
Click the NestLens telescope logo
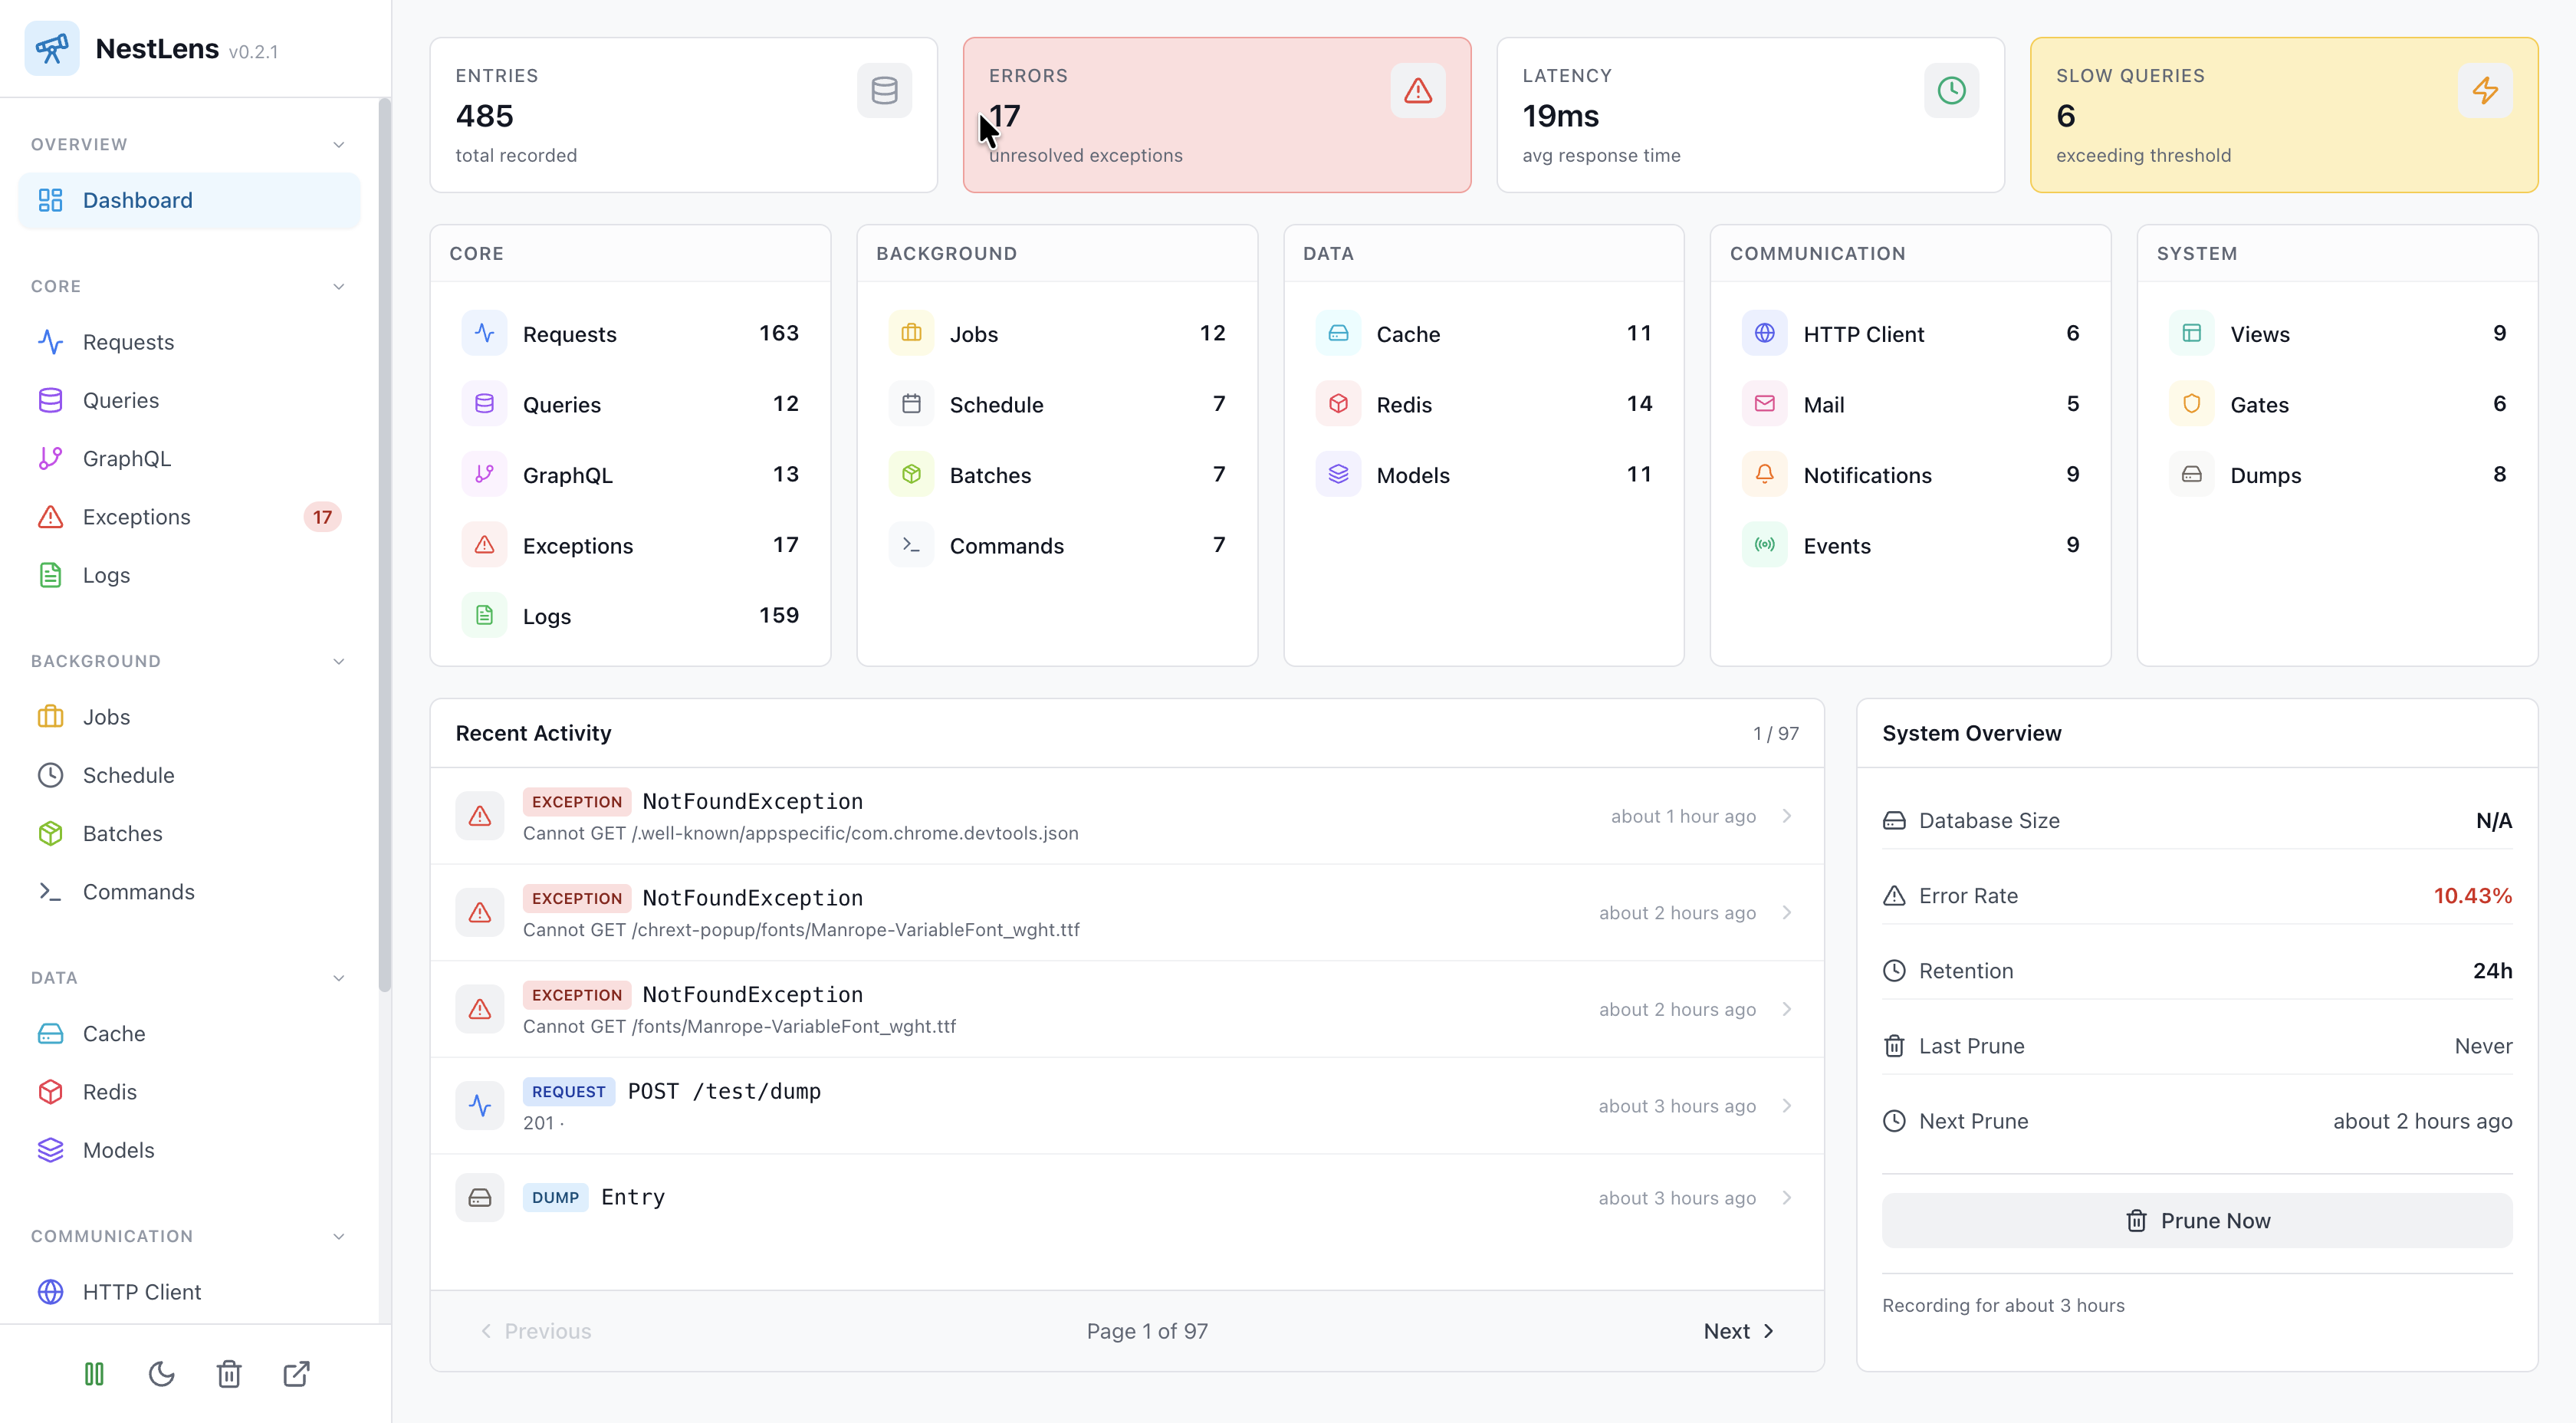point(52,48)
